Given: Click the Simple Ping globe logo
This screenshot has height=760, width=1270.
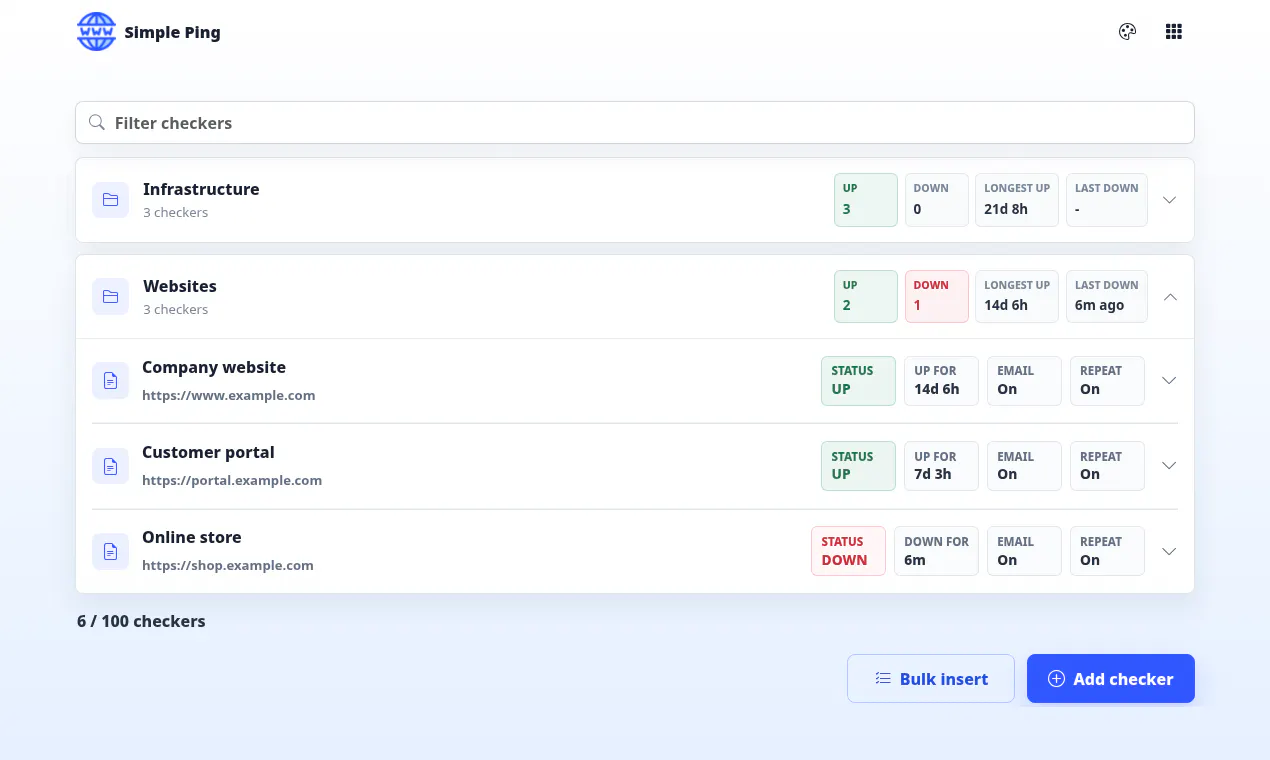Looking at the screenshot, I should (x=97, y=32).
